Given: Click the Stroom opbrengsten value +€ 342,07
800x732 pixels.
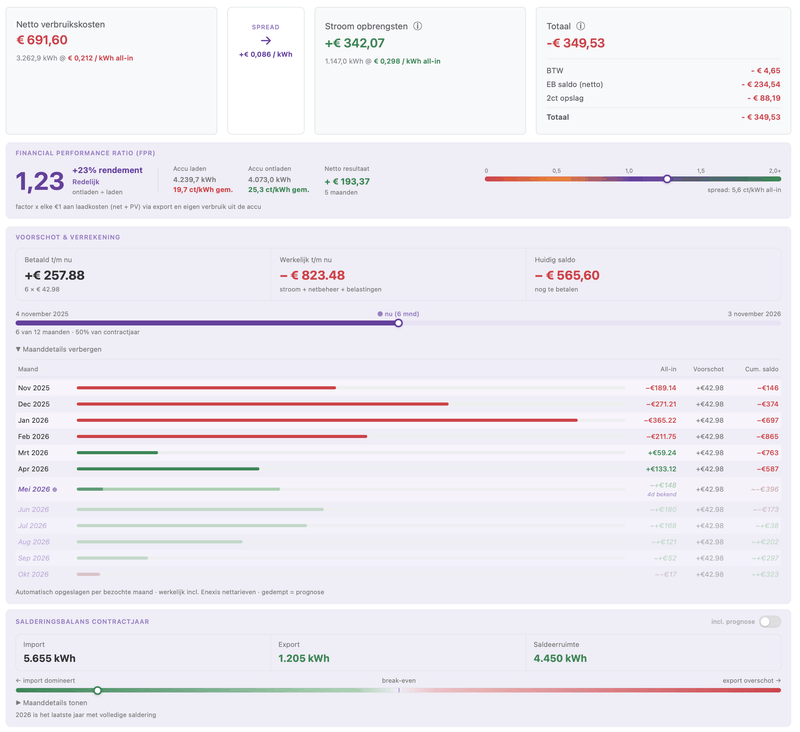Looking at the screenshot, I should pyautogui.click(x=355, y=43).
